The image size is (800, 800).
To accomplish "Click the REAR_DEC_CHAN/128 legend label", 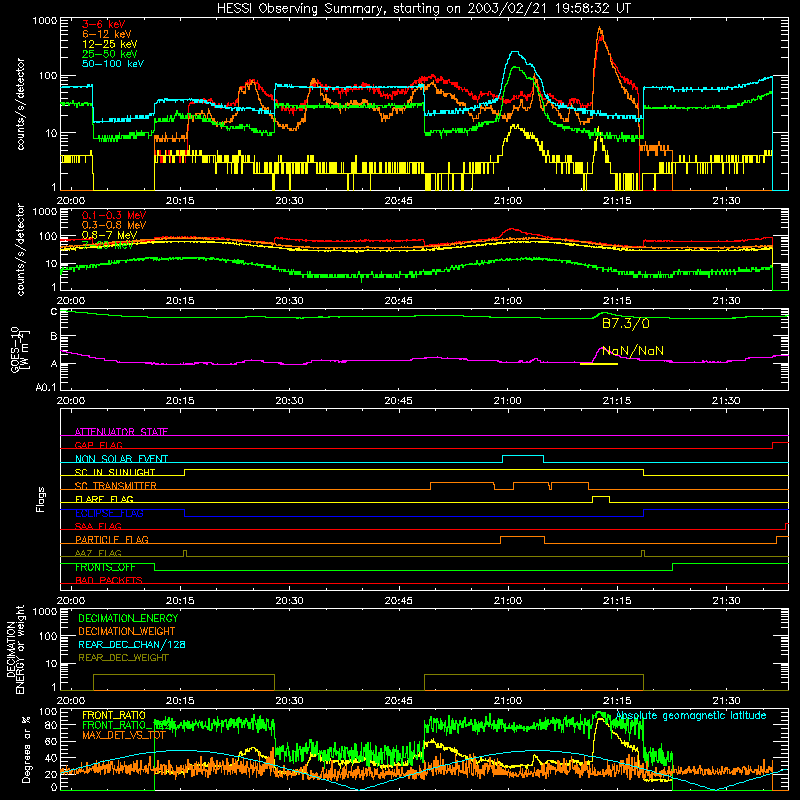I will click(132, 644).
